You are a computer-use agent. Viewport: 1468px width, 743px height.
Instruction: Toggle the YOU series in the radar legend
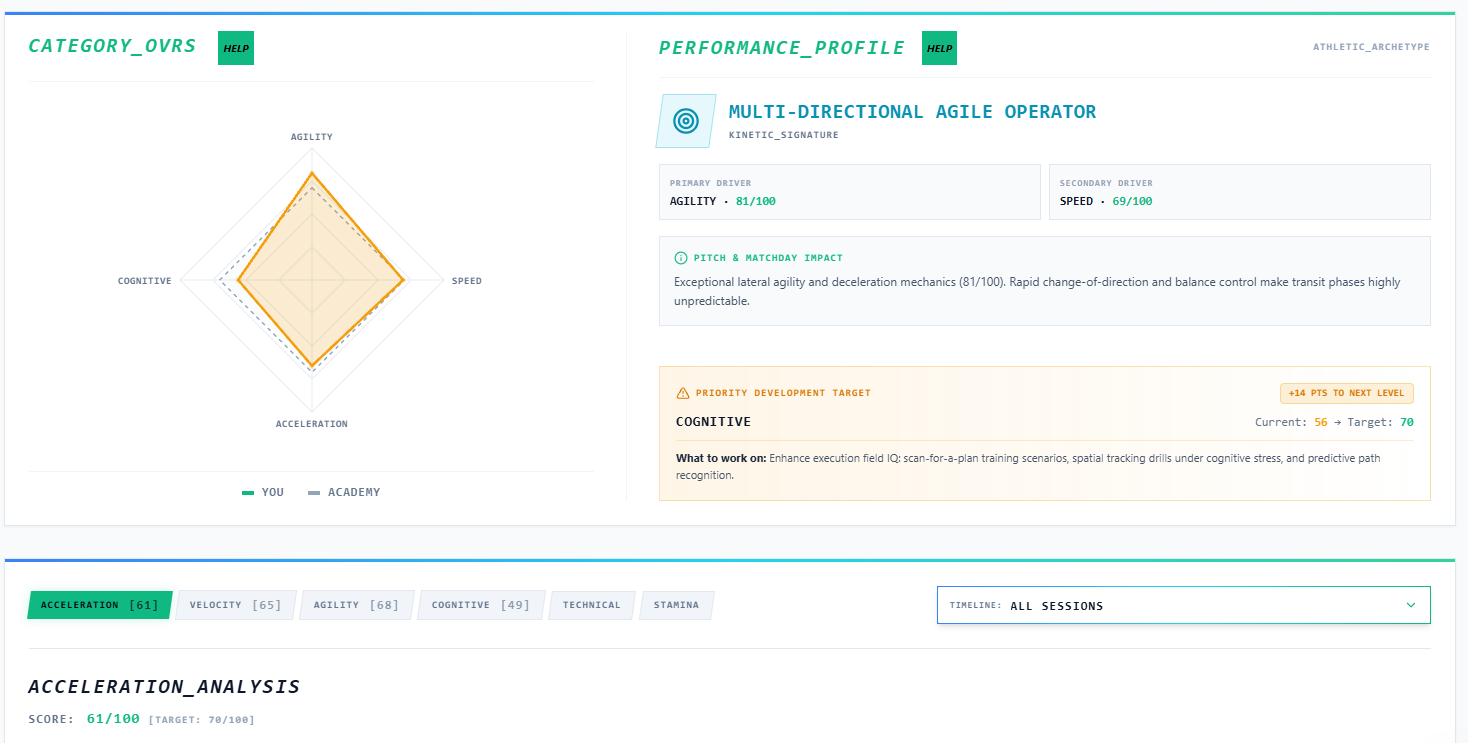[263, 492]
